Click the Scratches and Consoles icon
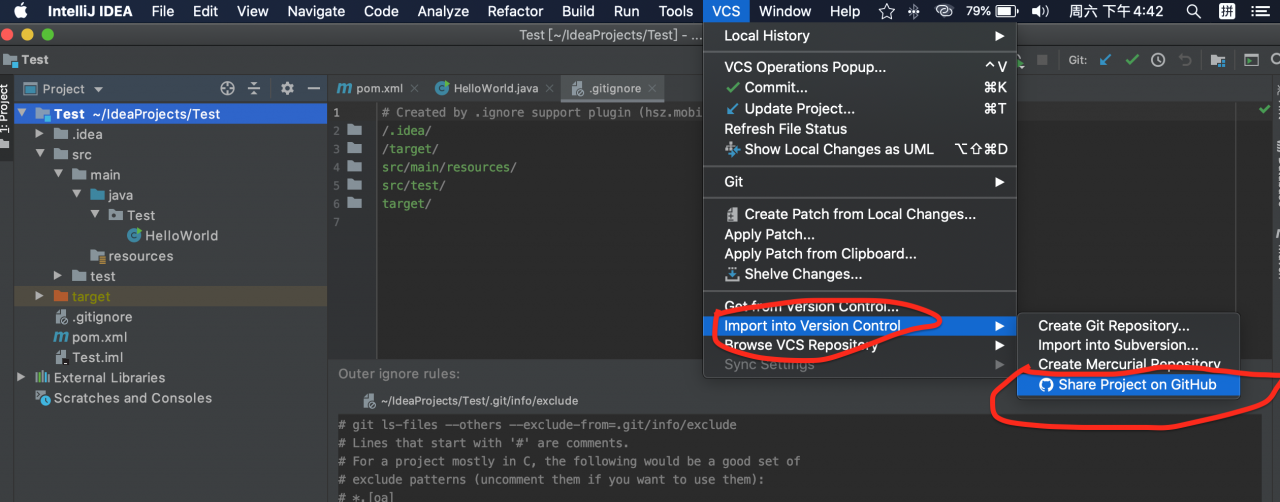This screenshot has width=1280, height=502. coord(42,398)
